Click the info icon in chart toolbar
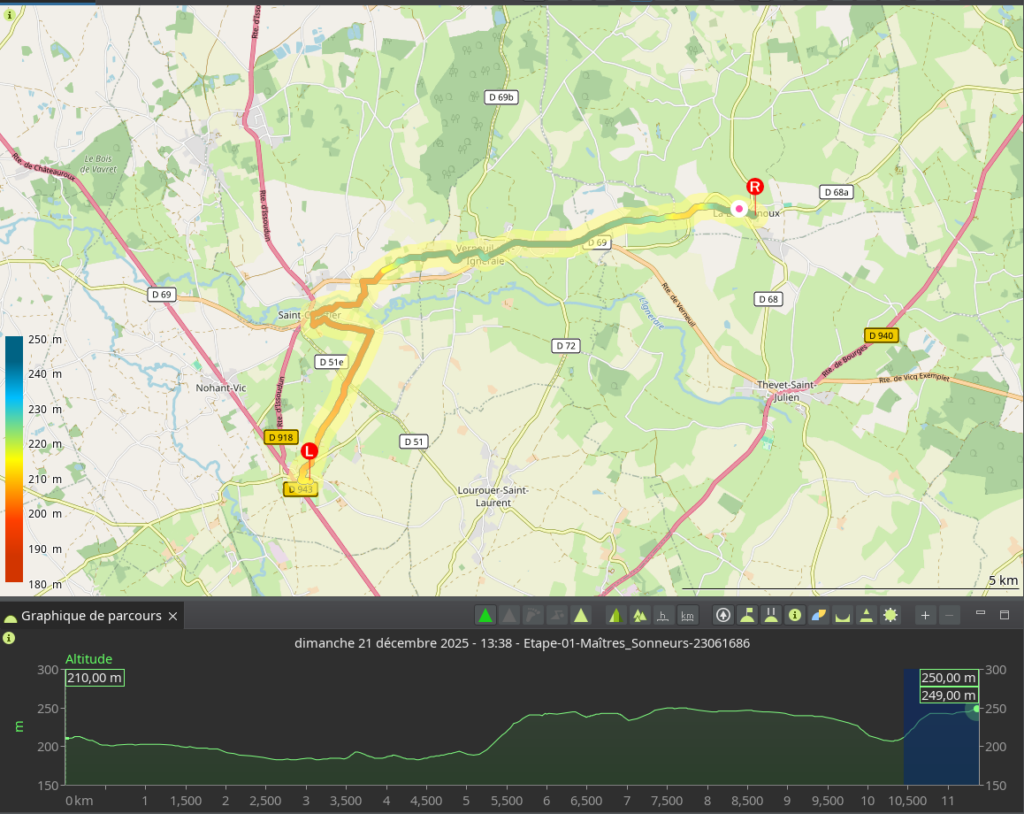Image resolution: width=1024 pixels, height=814 pixels. click(795, 615)
